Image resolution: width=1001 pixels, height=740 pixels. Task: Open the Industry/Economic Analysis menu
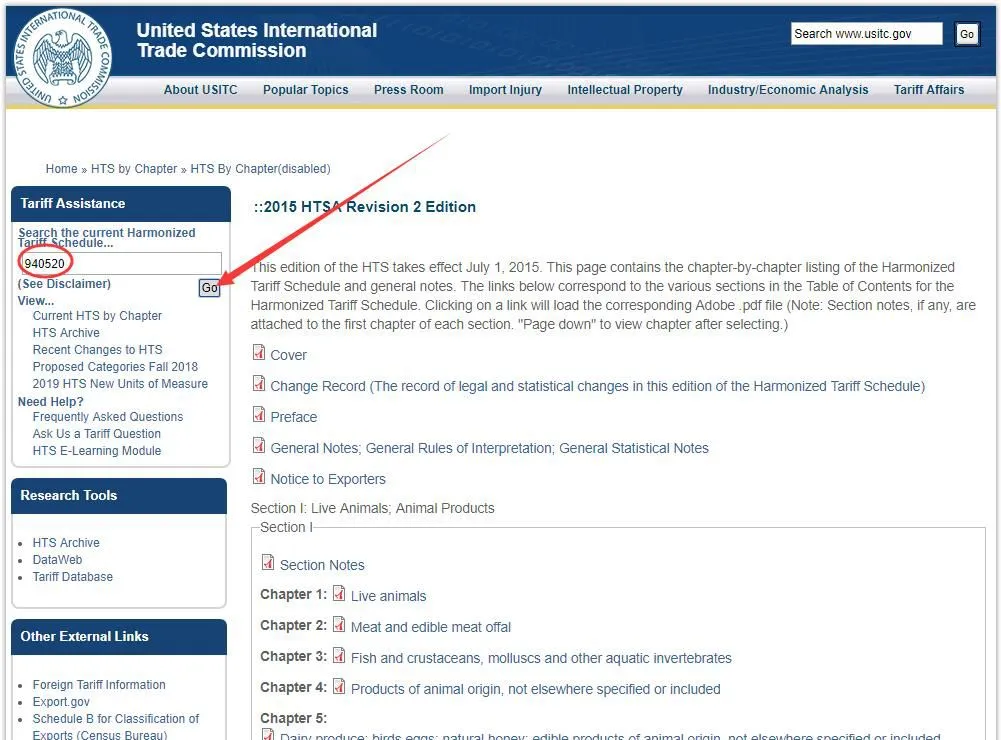(788, 90)
